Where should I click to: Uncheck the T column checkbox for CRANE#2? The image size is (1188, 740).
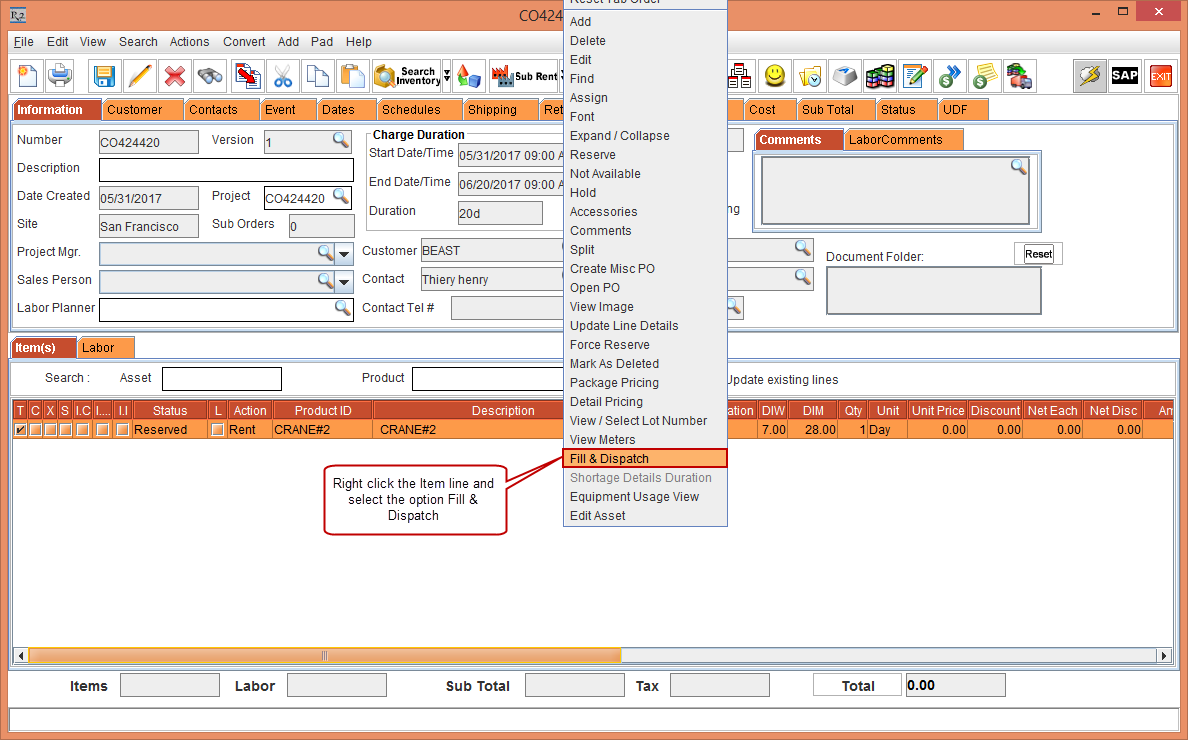[20, 430]
